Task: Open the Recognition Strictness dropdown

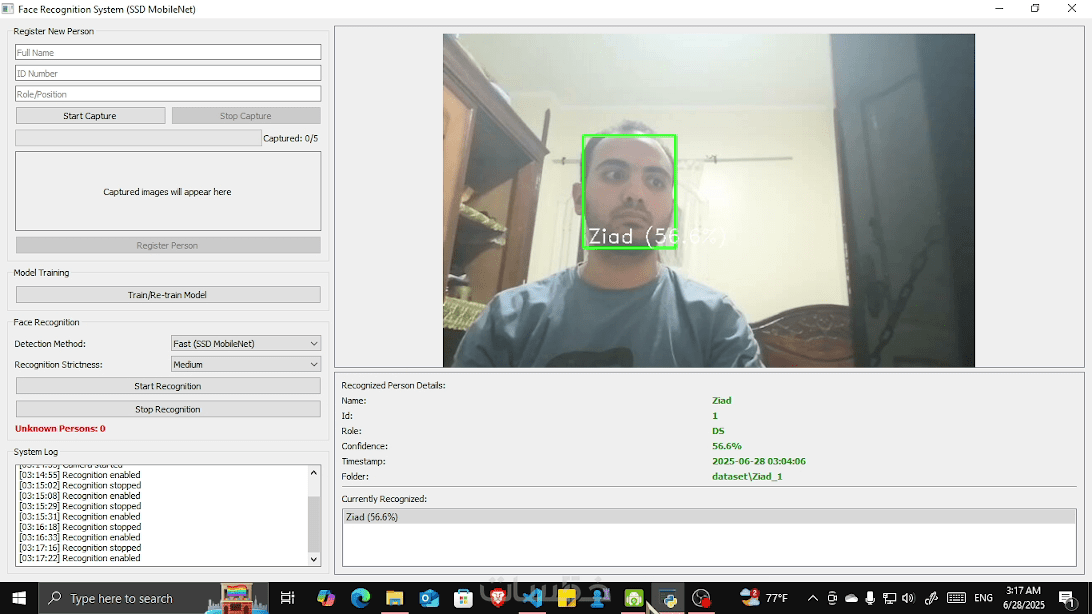Action: point(245,364)
